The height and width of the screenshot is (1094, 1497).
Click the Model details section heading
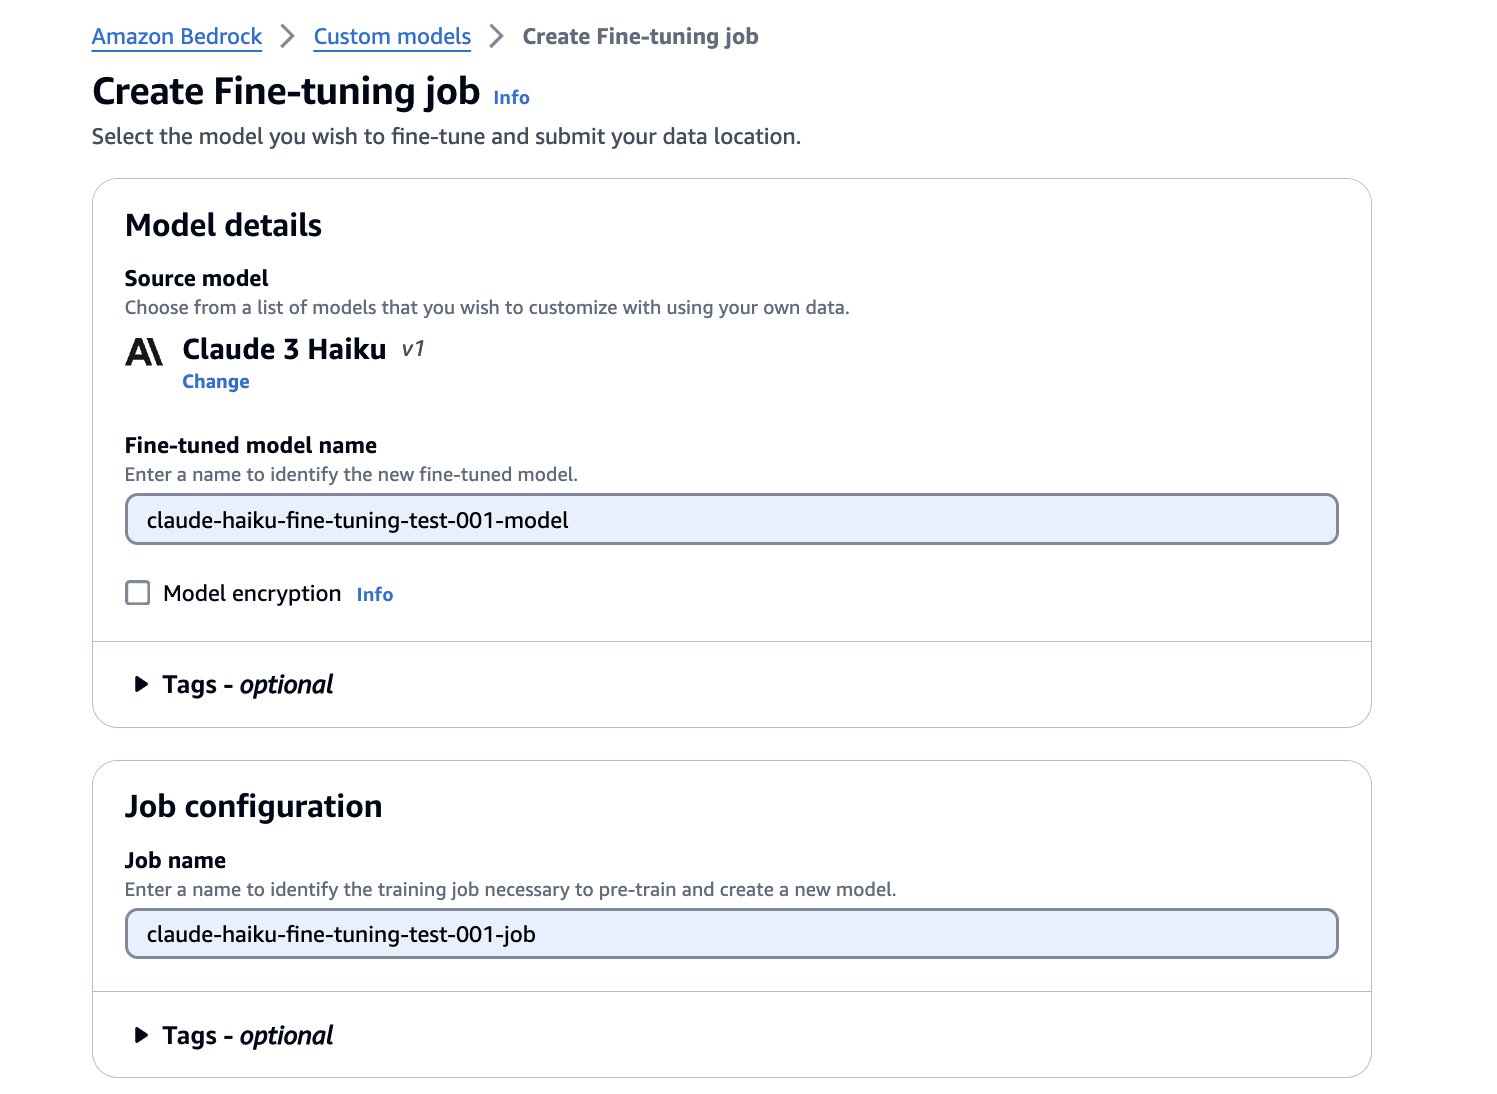point(223,226)
